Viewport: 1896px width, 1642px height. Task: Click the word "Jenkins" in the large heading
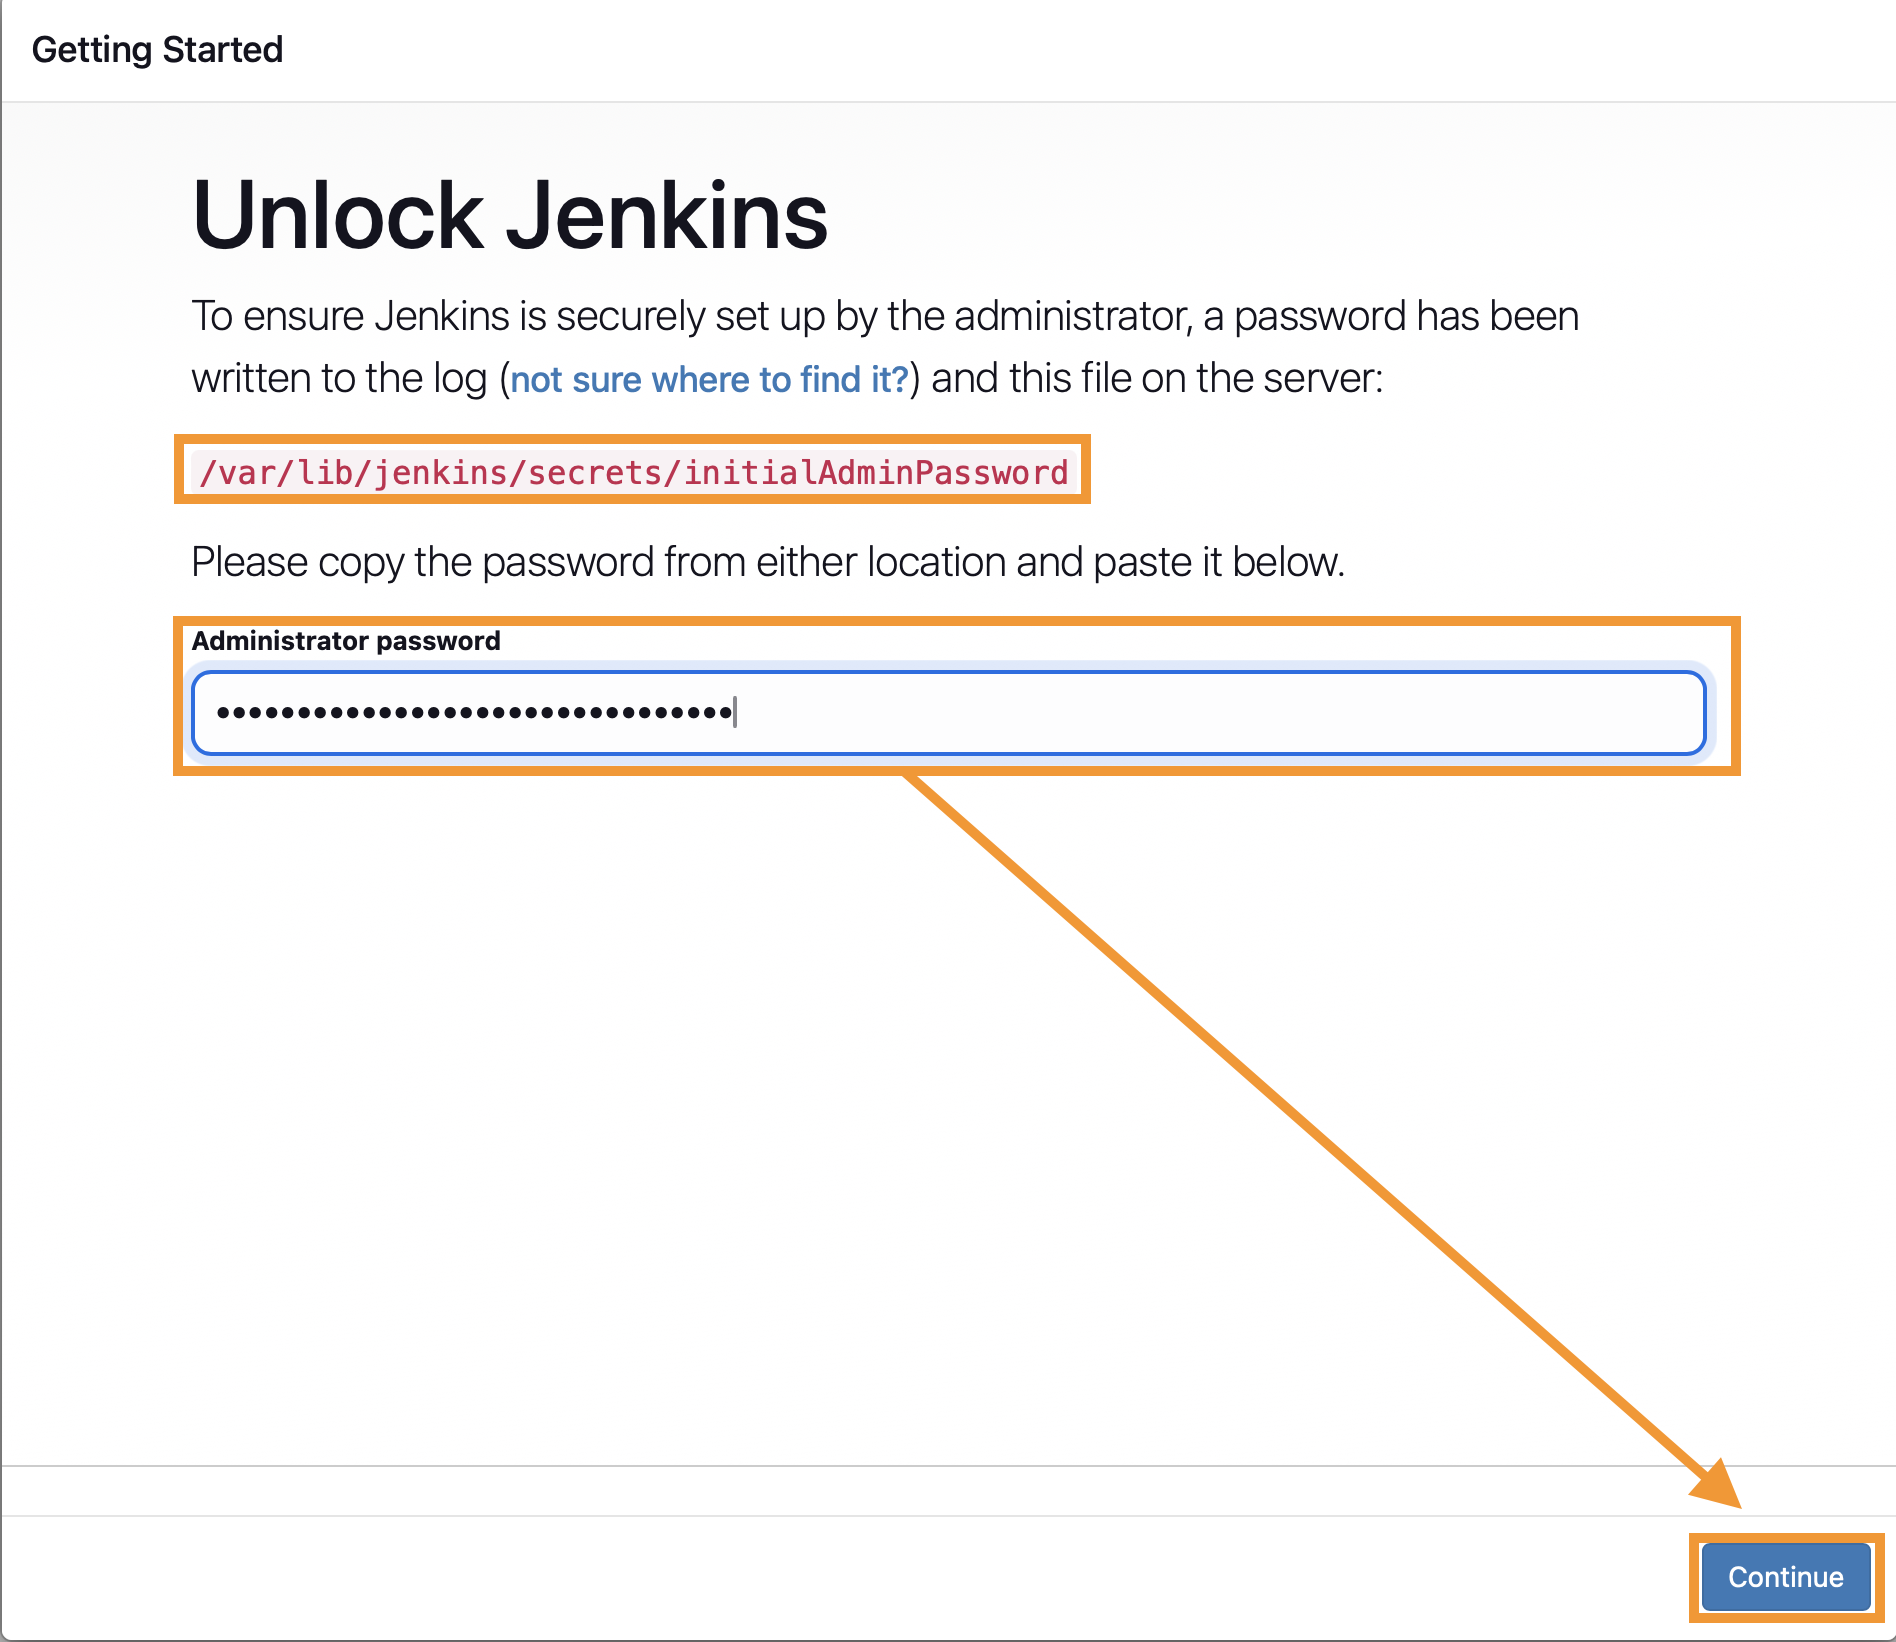[x=667, y=216]
